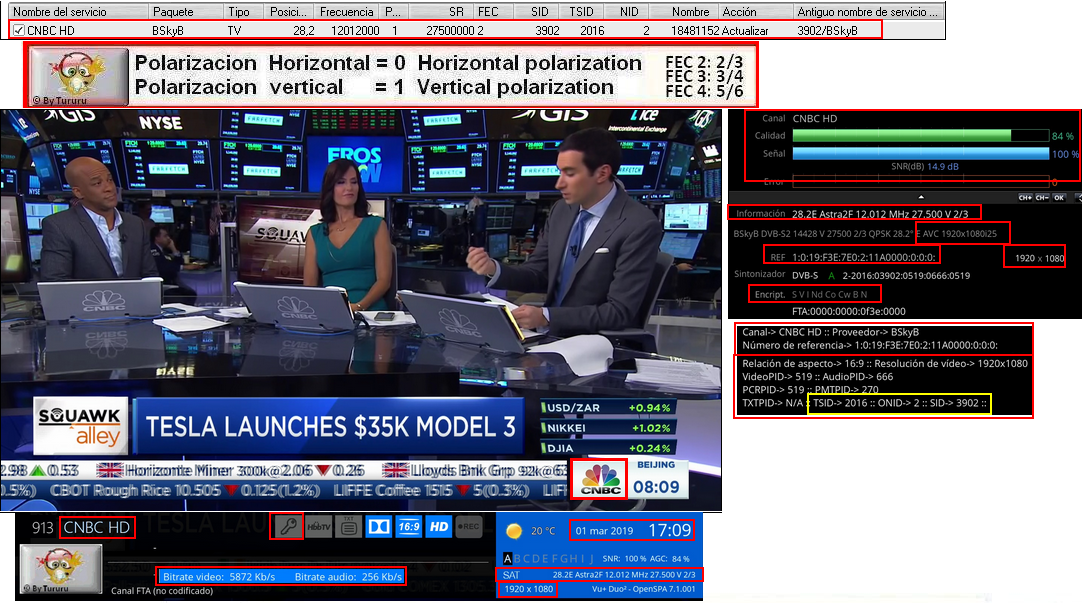The width and height of the screenshot is (1082, 603).
Task: Select tuner A letter in infobar
Action: coord(507,558)
